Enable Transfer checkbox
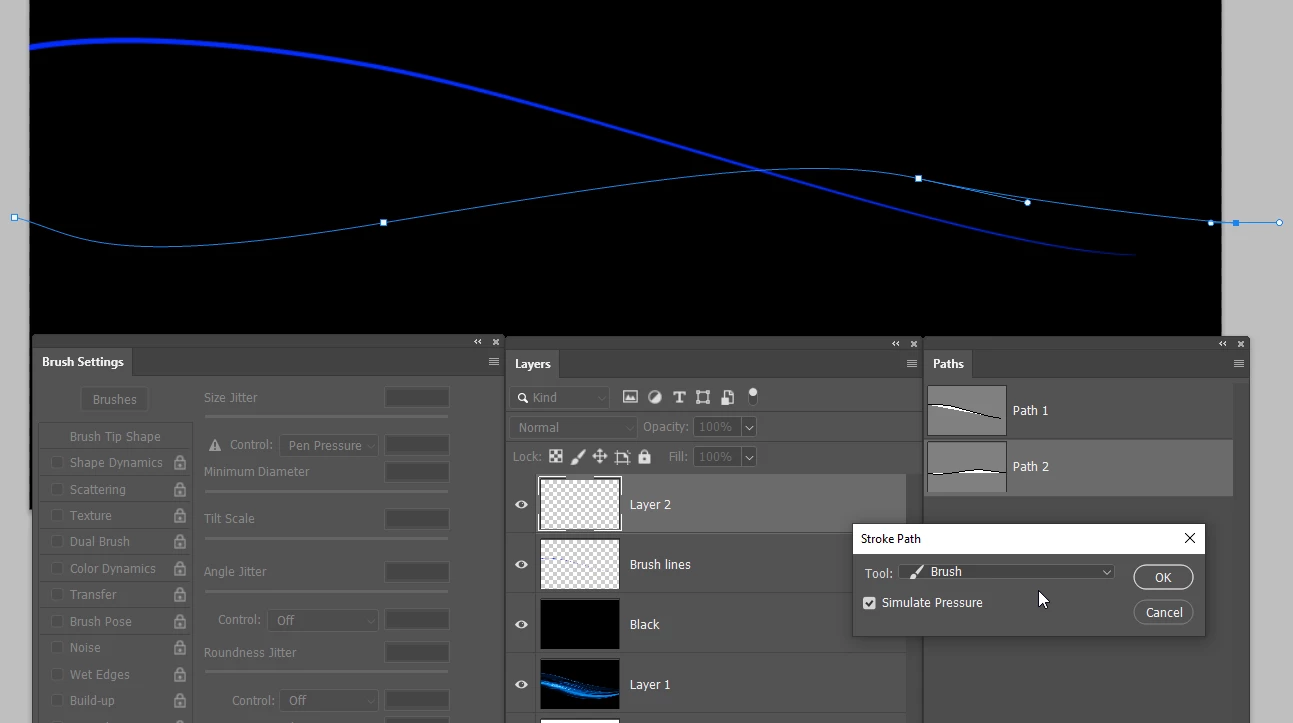1293x723 pixels. [57, 595]
